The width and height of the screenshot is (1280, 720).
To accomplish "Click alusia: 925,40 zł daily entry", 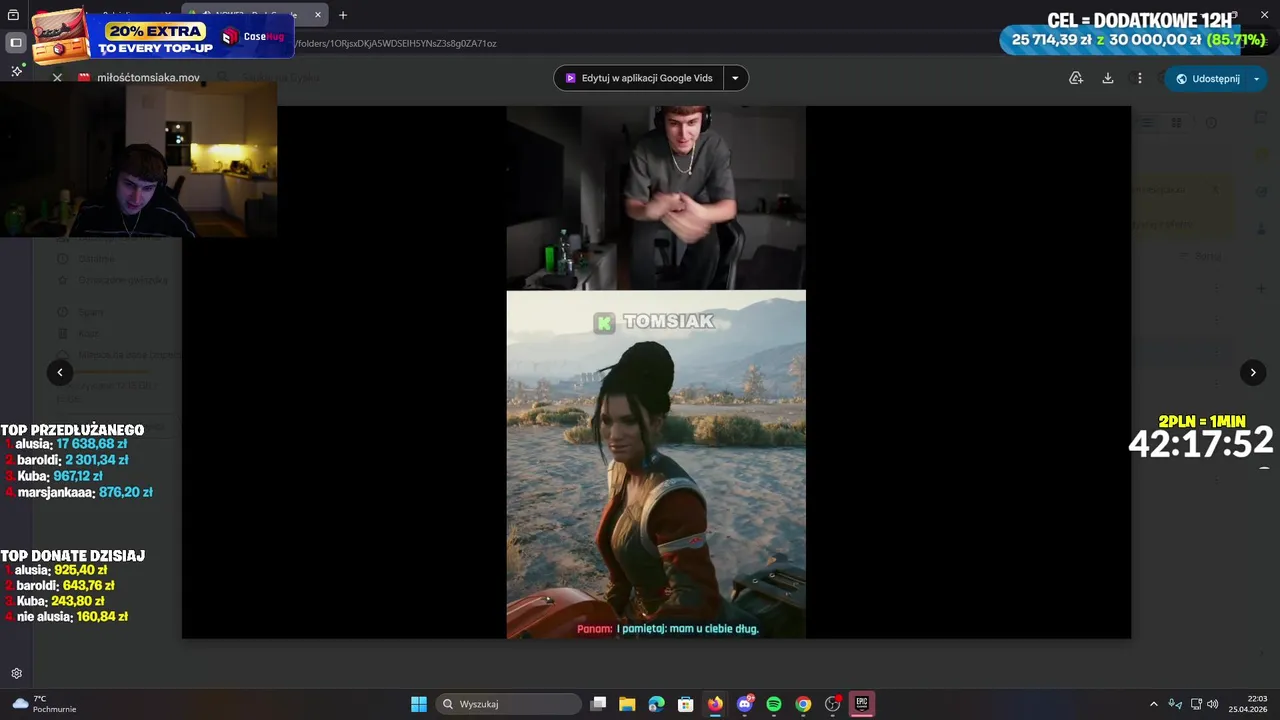I will pos(55,570).
